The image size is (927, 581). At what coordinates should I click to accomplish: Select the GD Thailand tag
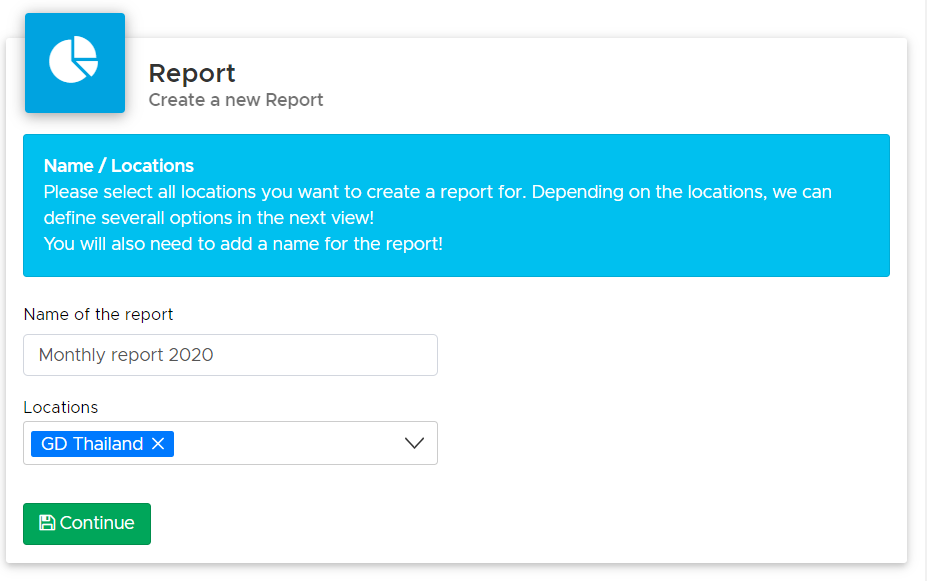pyautogui.click(x=102, y=444)
